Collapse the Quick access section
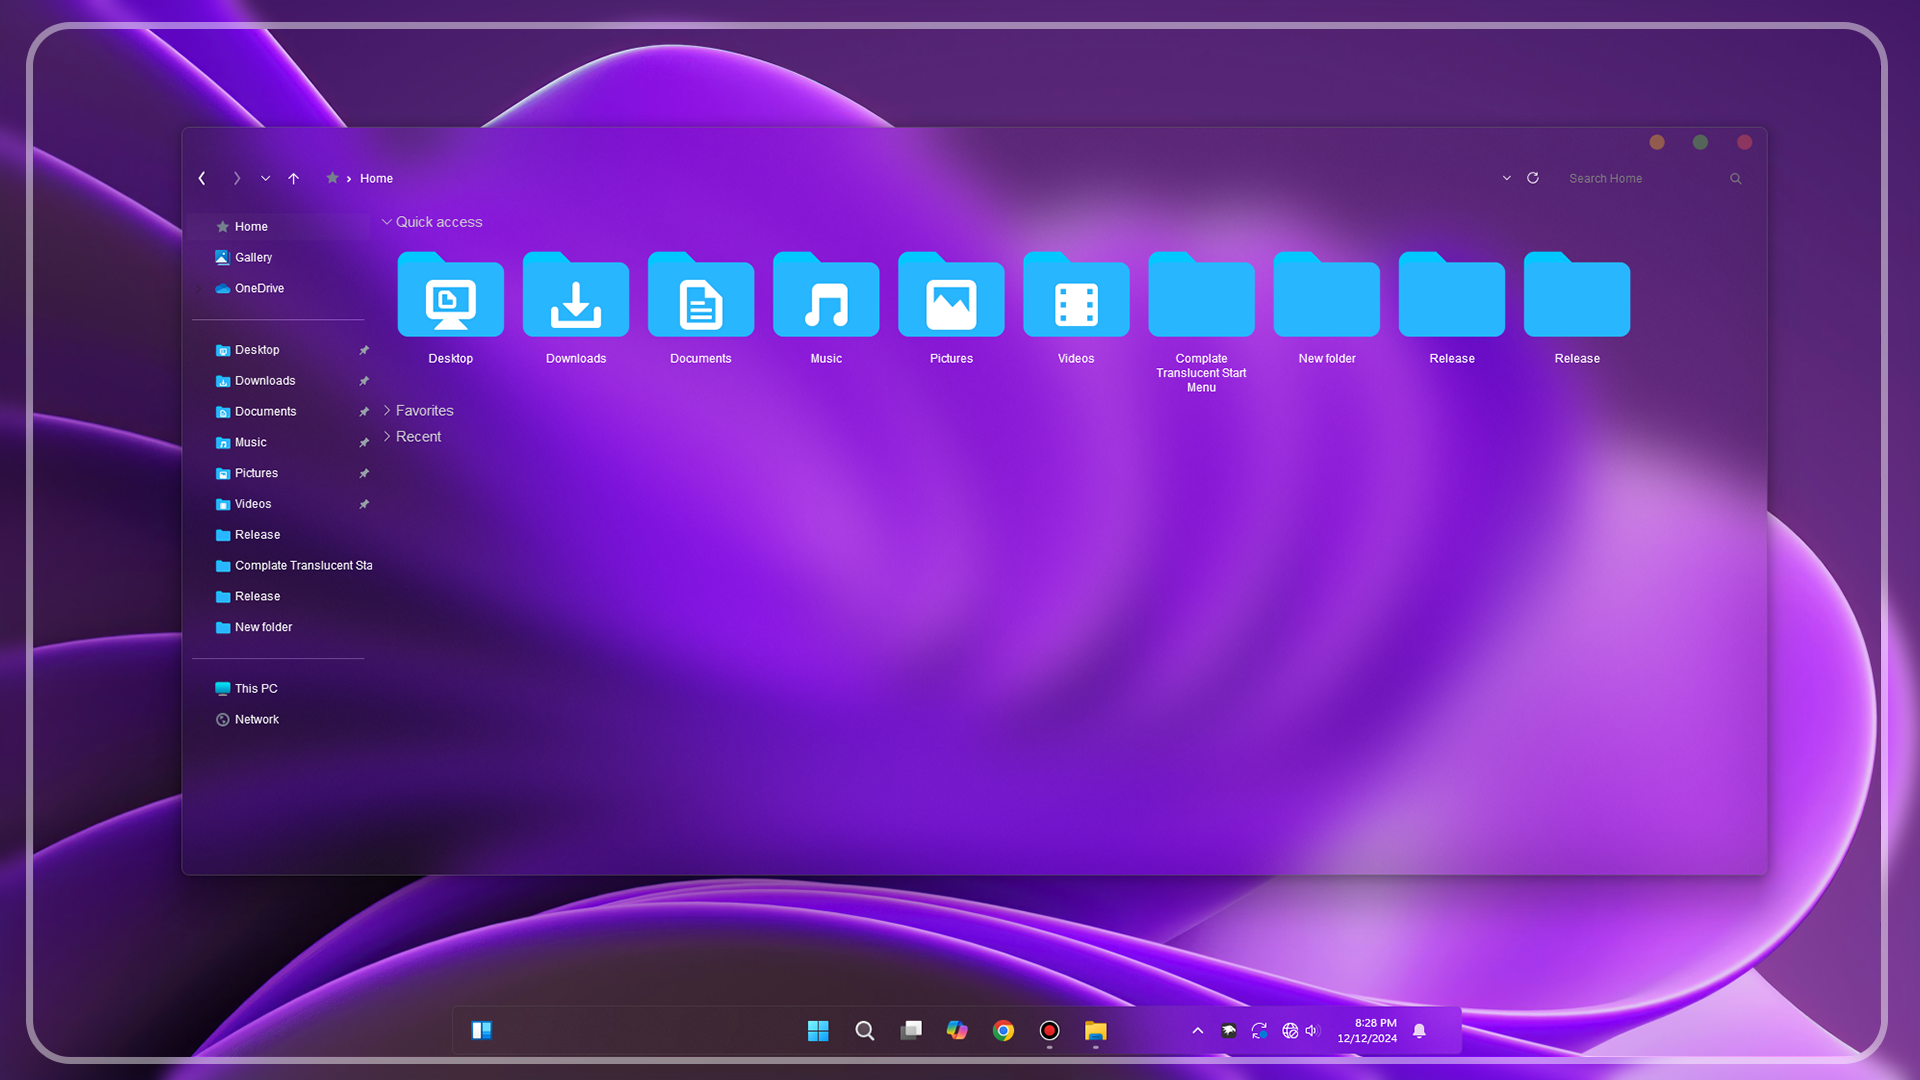This screenshot has width=1920, height=1080. (x=387, y=221)
